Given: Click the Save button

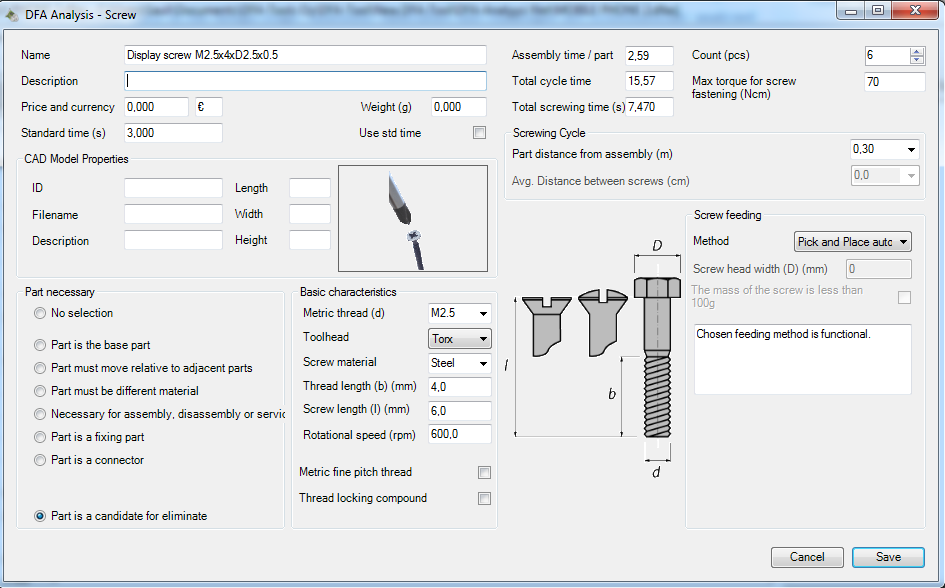Looking at the screenshot, I should (x=888, y=557).
